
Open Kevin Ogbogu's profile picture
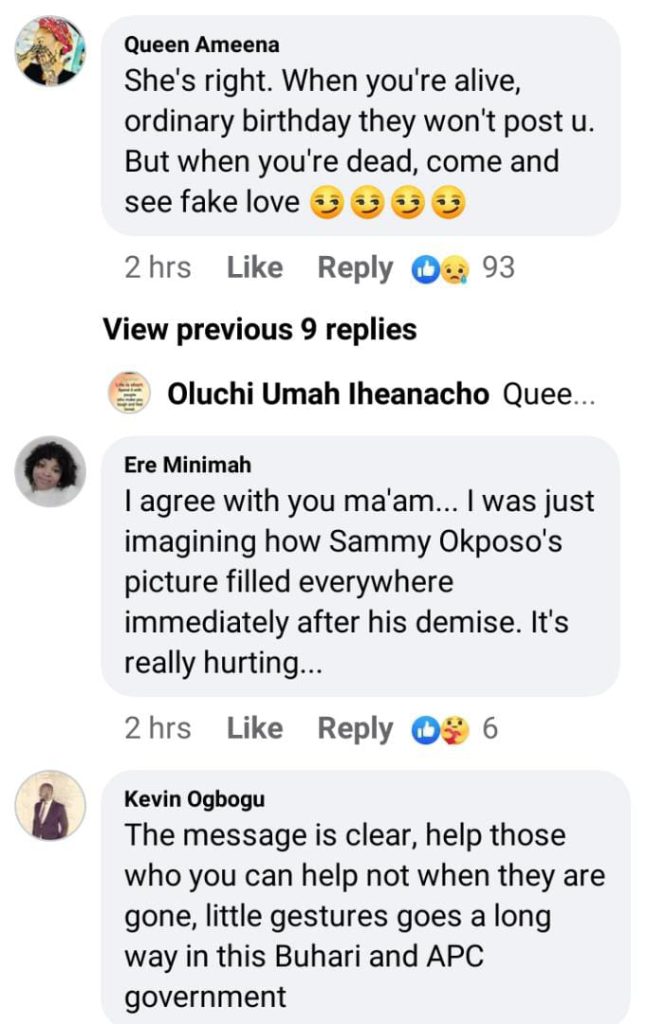click(x=50, y=805)
